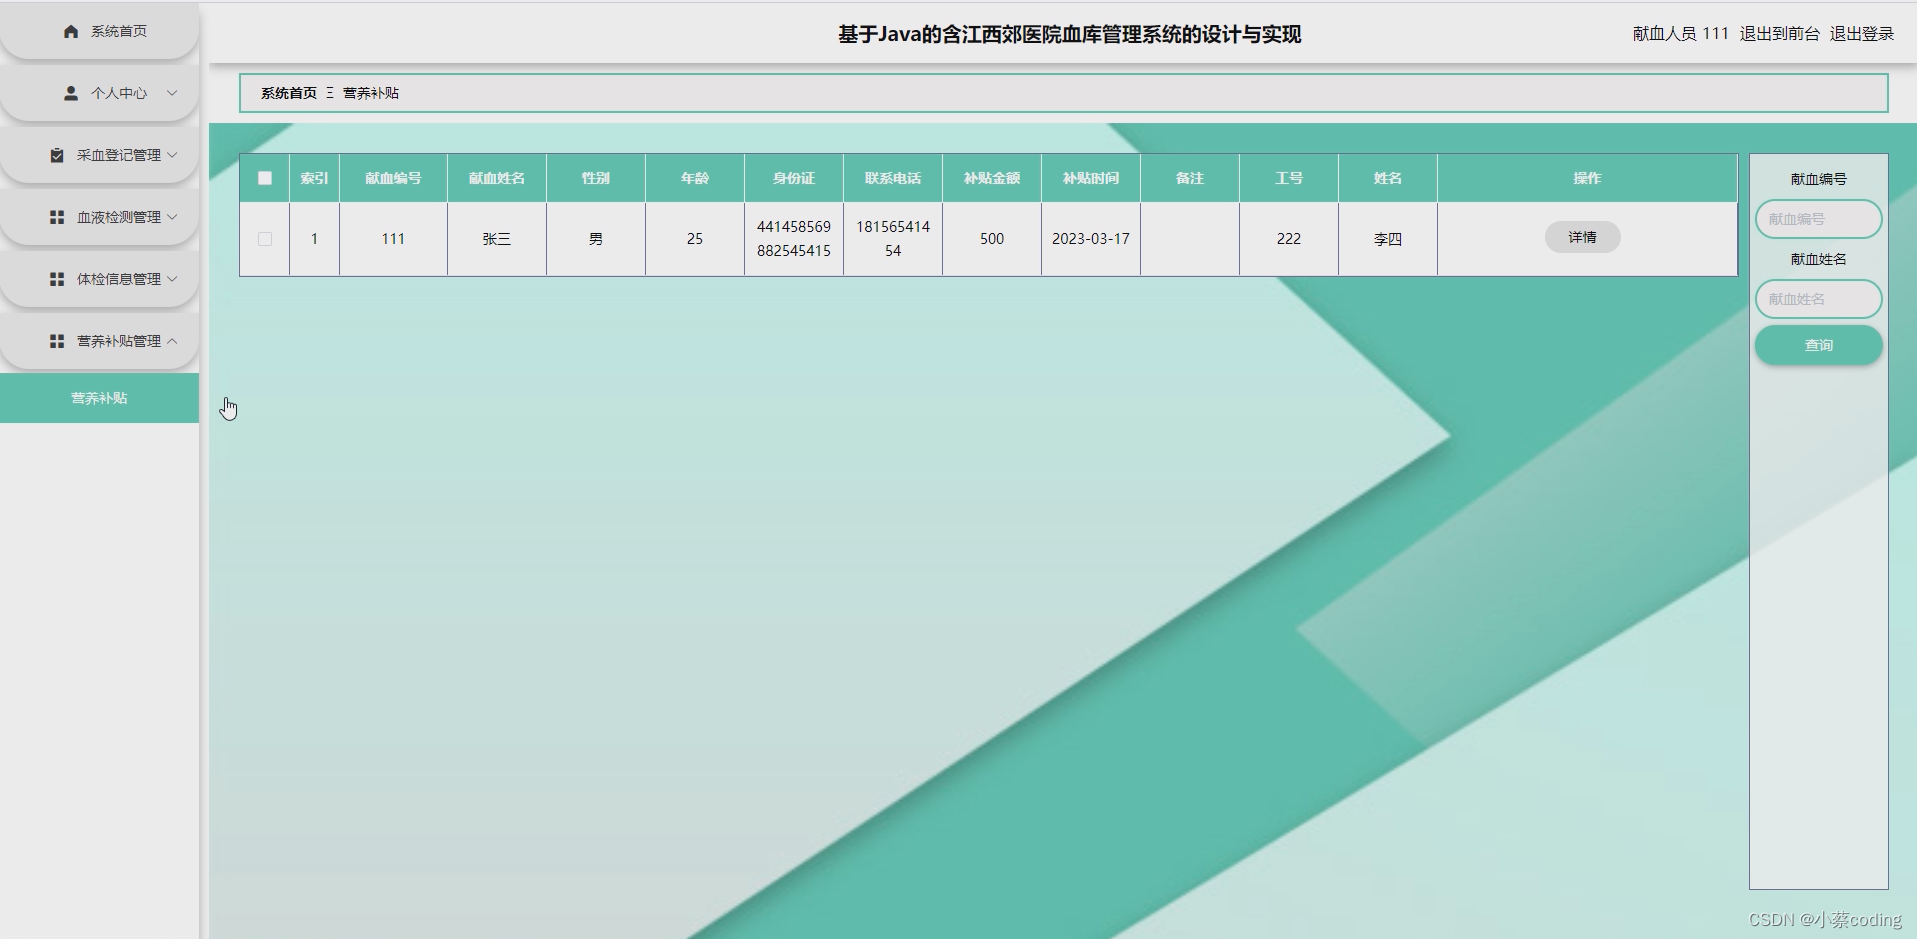Click the ID number cell 441458569882545415

794,239
